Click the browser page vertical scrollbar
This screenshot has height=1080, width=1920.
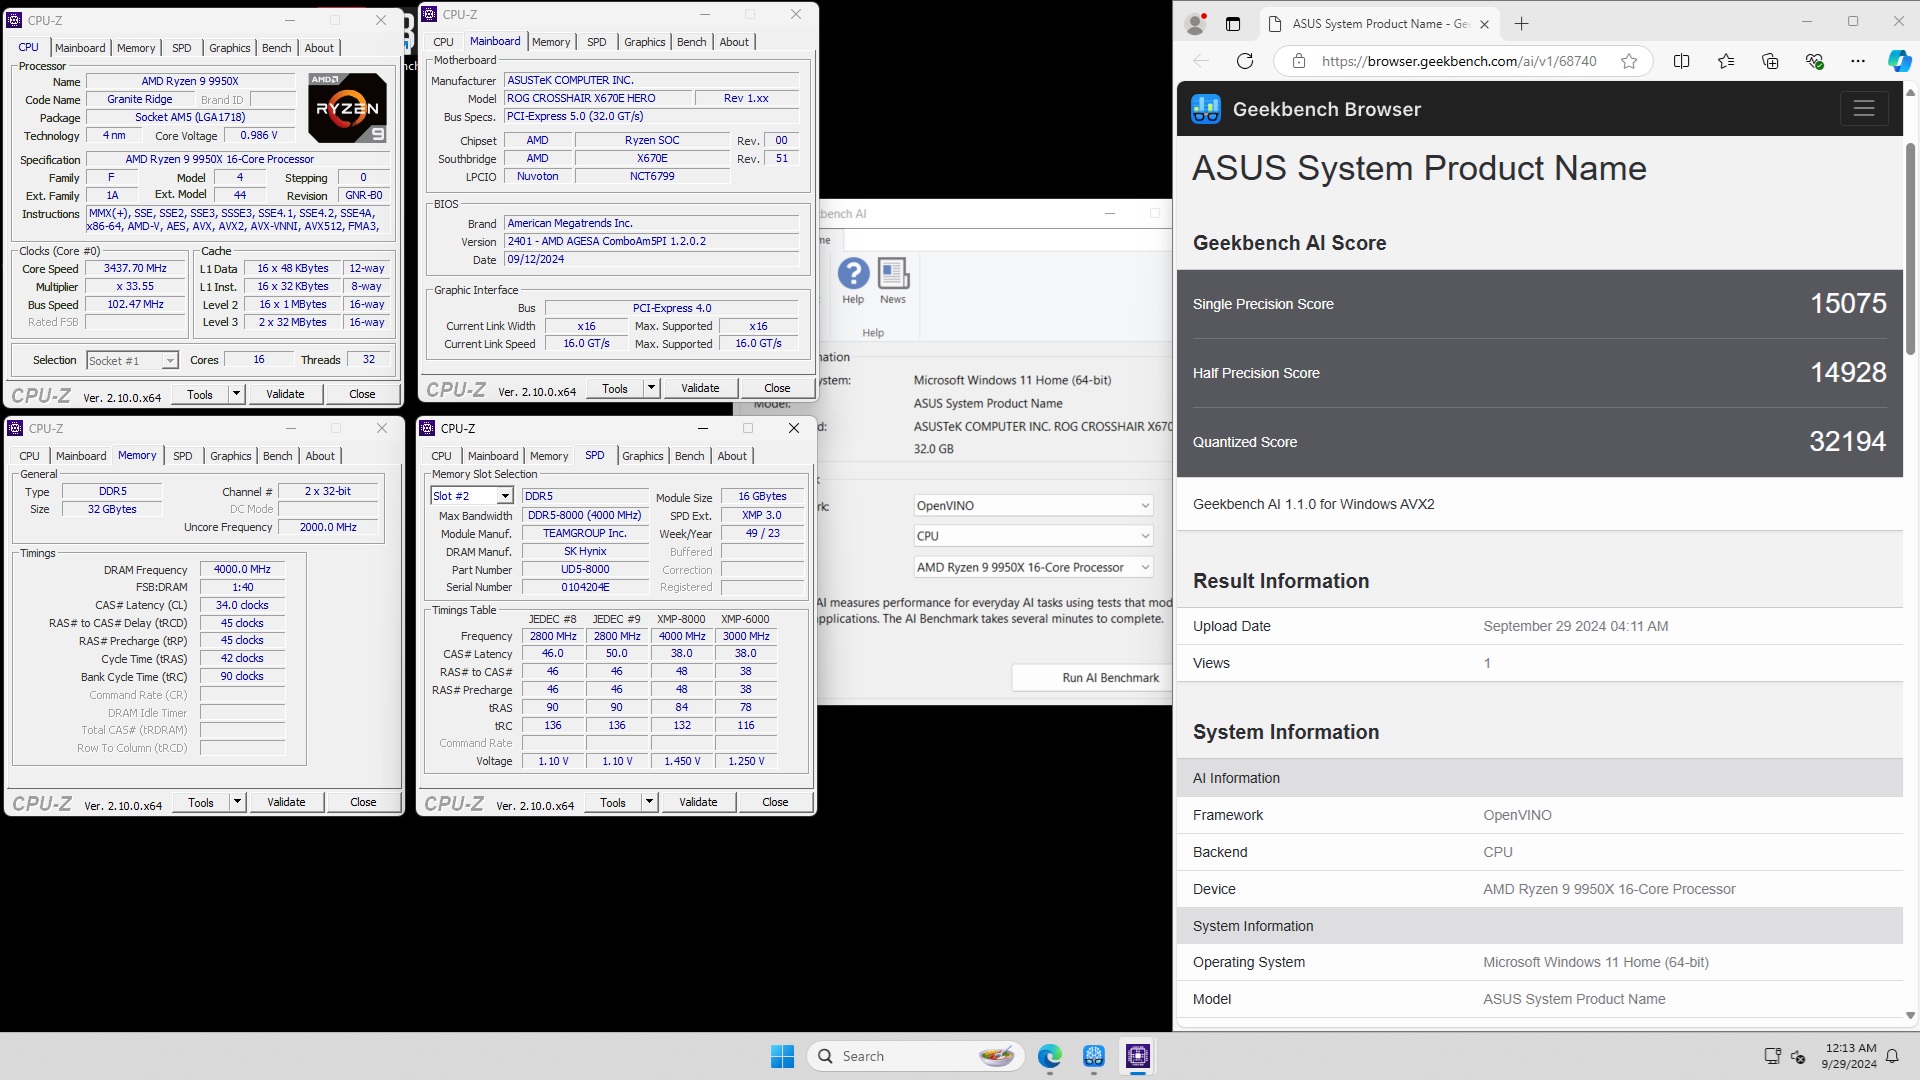[x=1910, y=249]
